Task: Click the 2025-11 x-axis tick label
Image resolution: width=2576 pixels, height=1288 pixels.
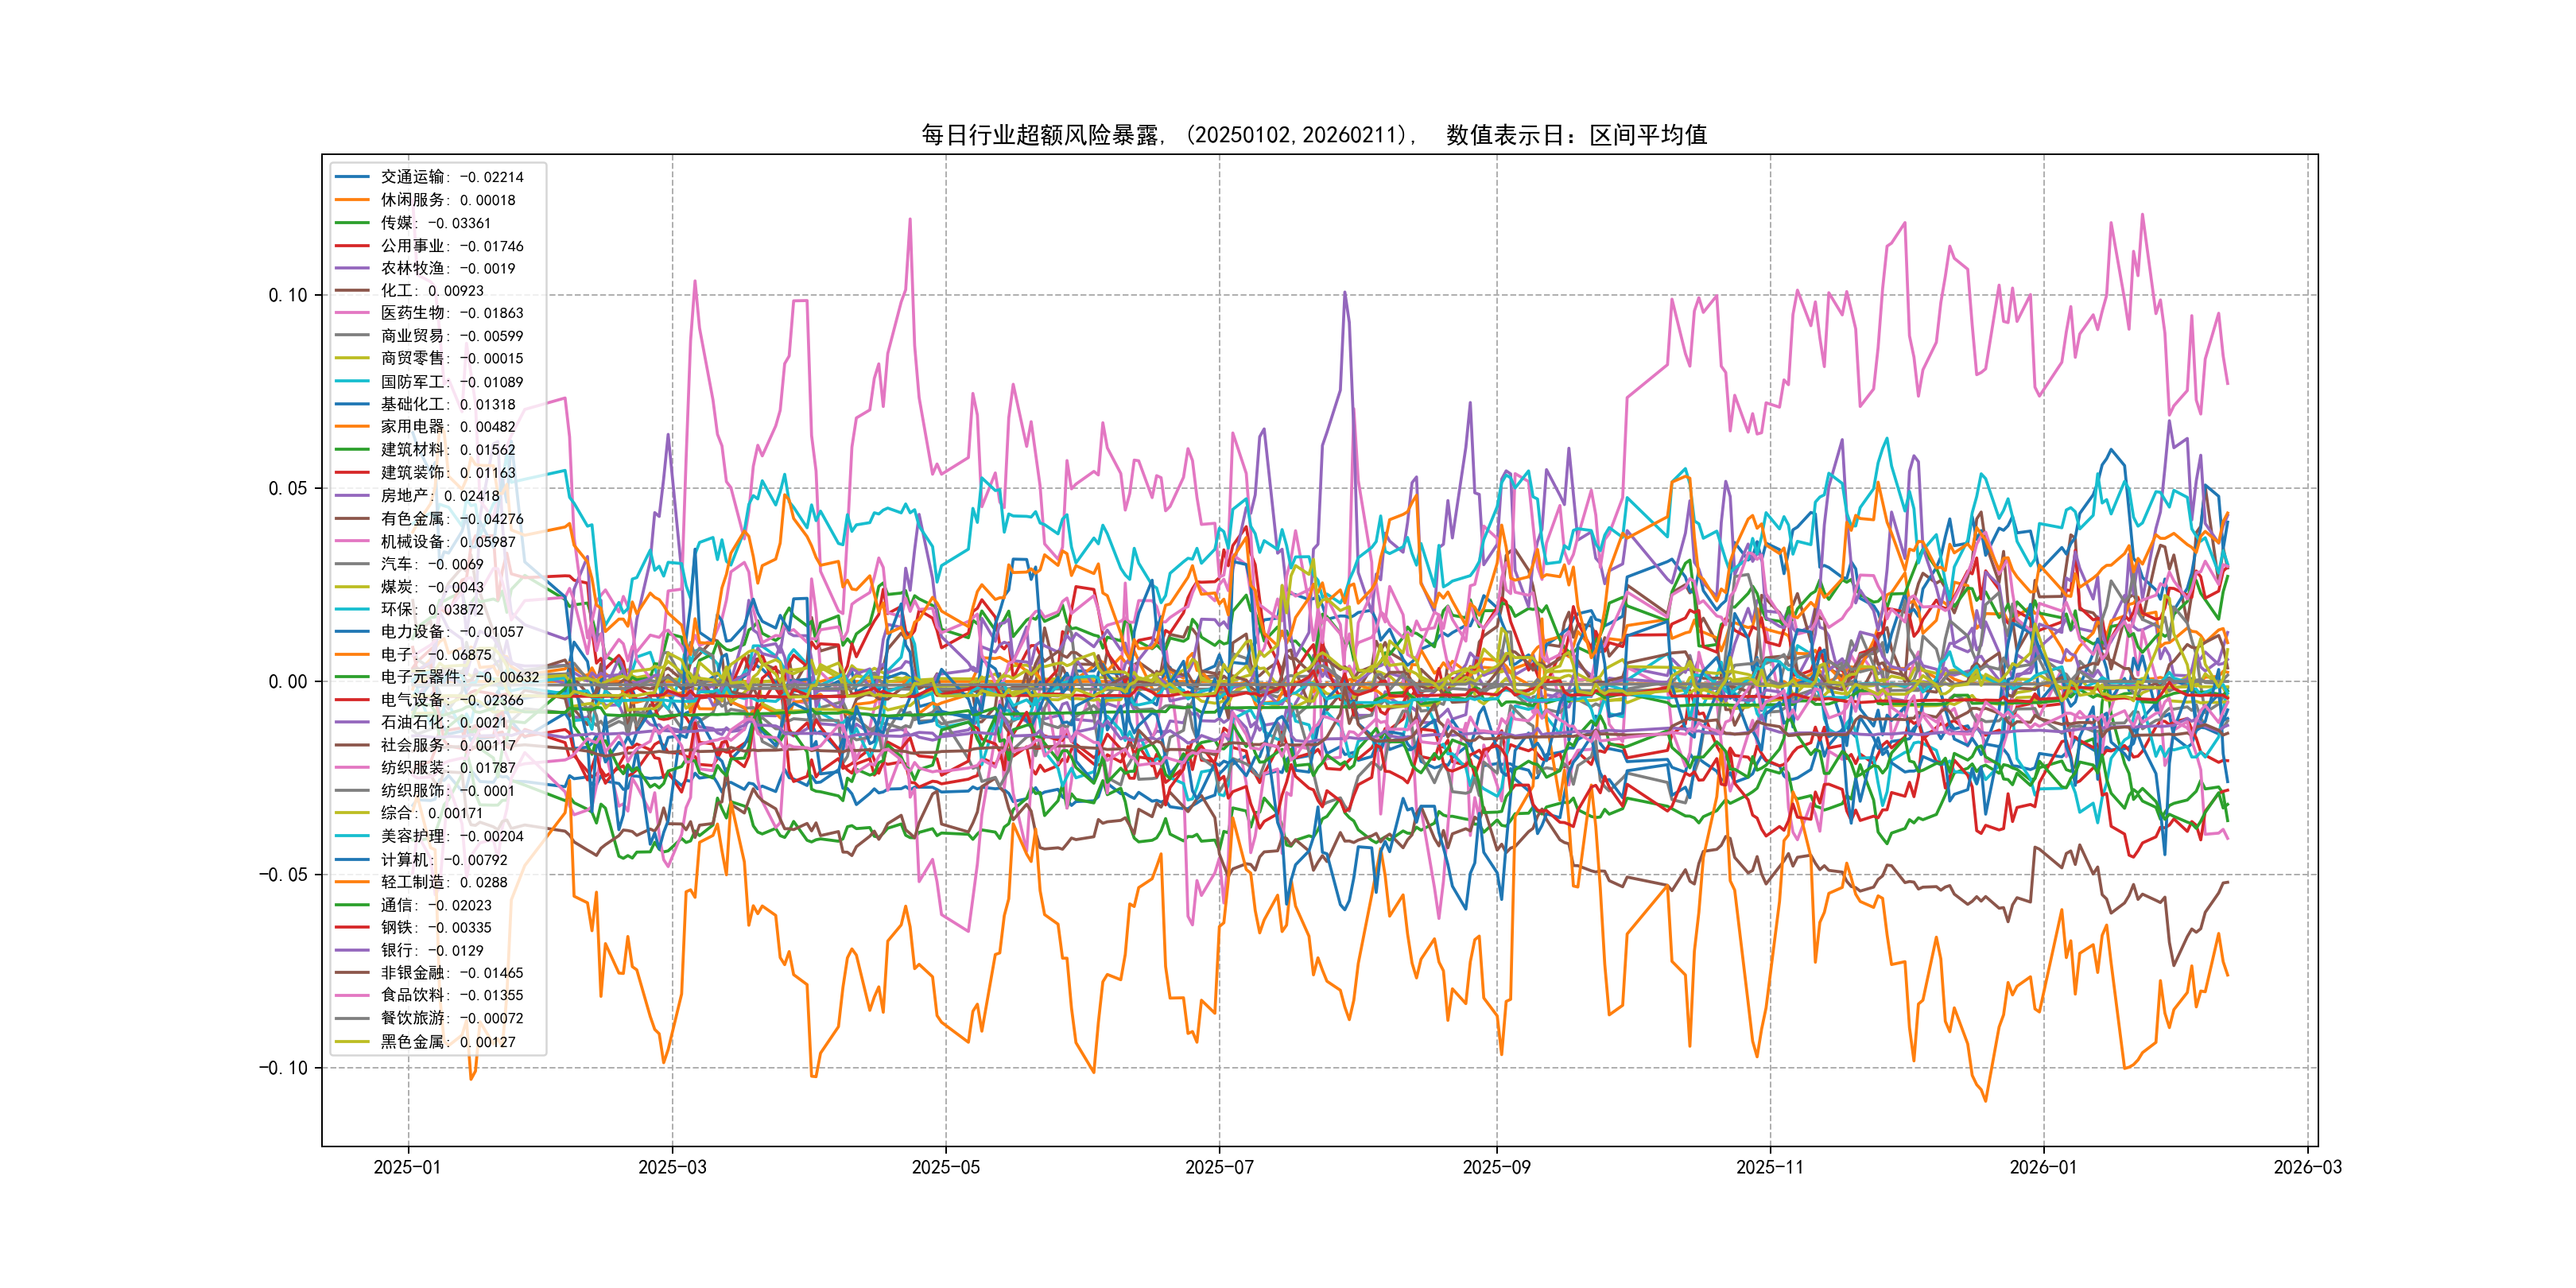Action: click(1770, 1167)
